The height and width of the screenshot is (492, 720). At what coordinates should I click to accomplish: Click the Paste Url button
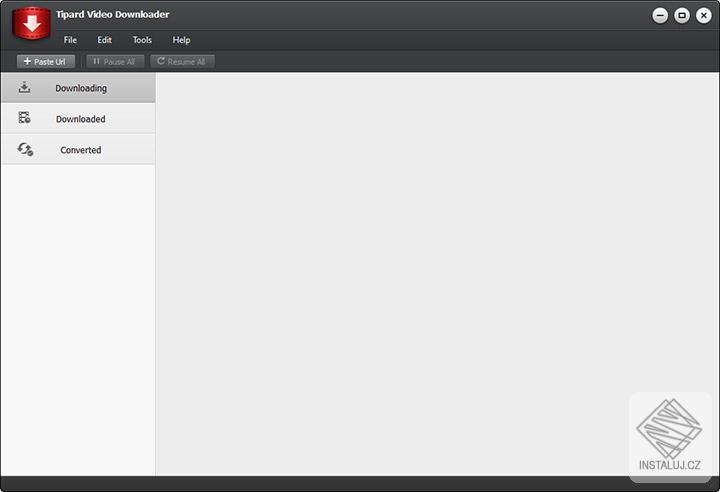[46, 62]
